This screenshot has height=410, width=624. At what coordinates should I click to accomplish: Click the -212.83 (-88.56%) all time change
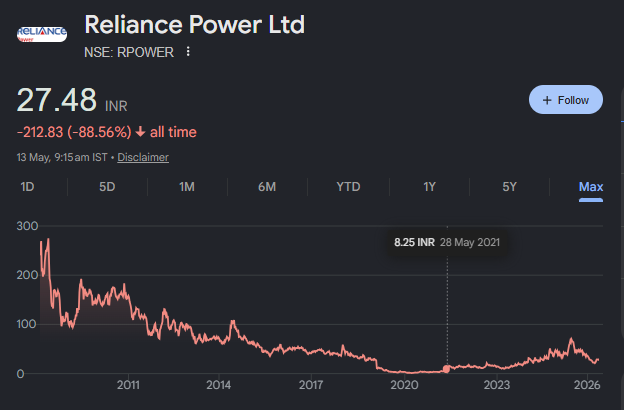tap(107, 132)
